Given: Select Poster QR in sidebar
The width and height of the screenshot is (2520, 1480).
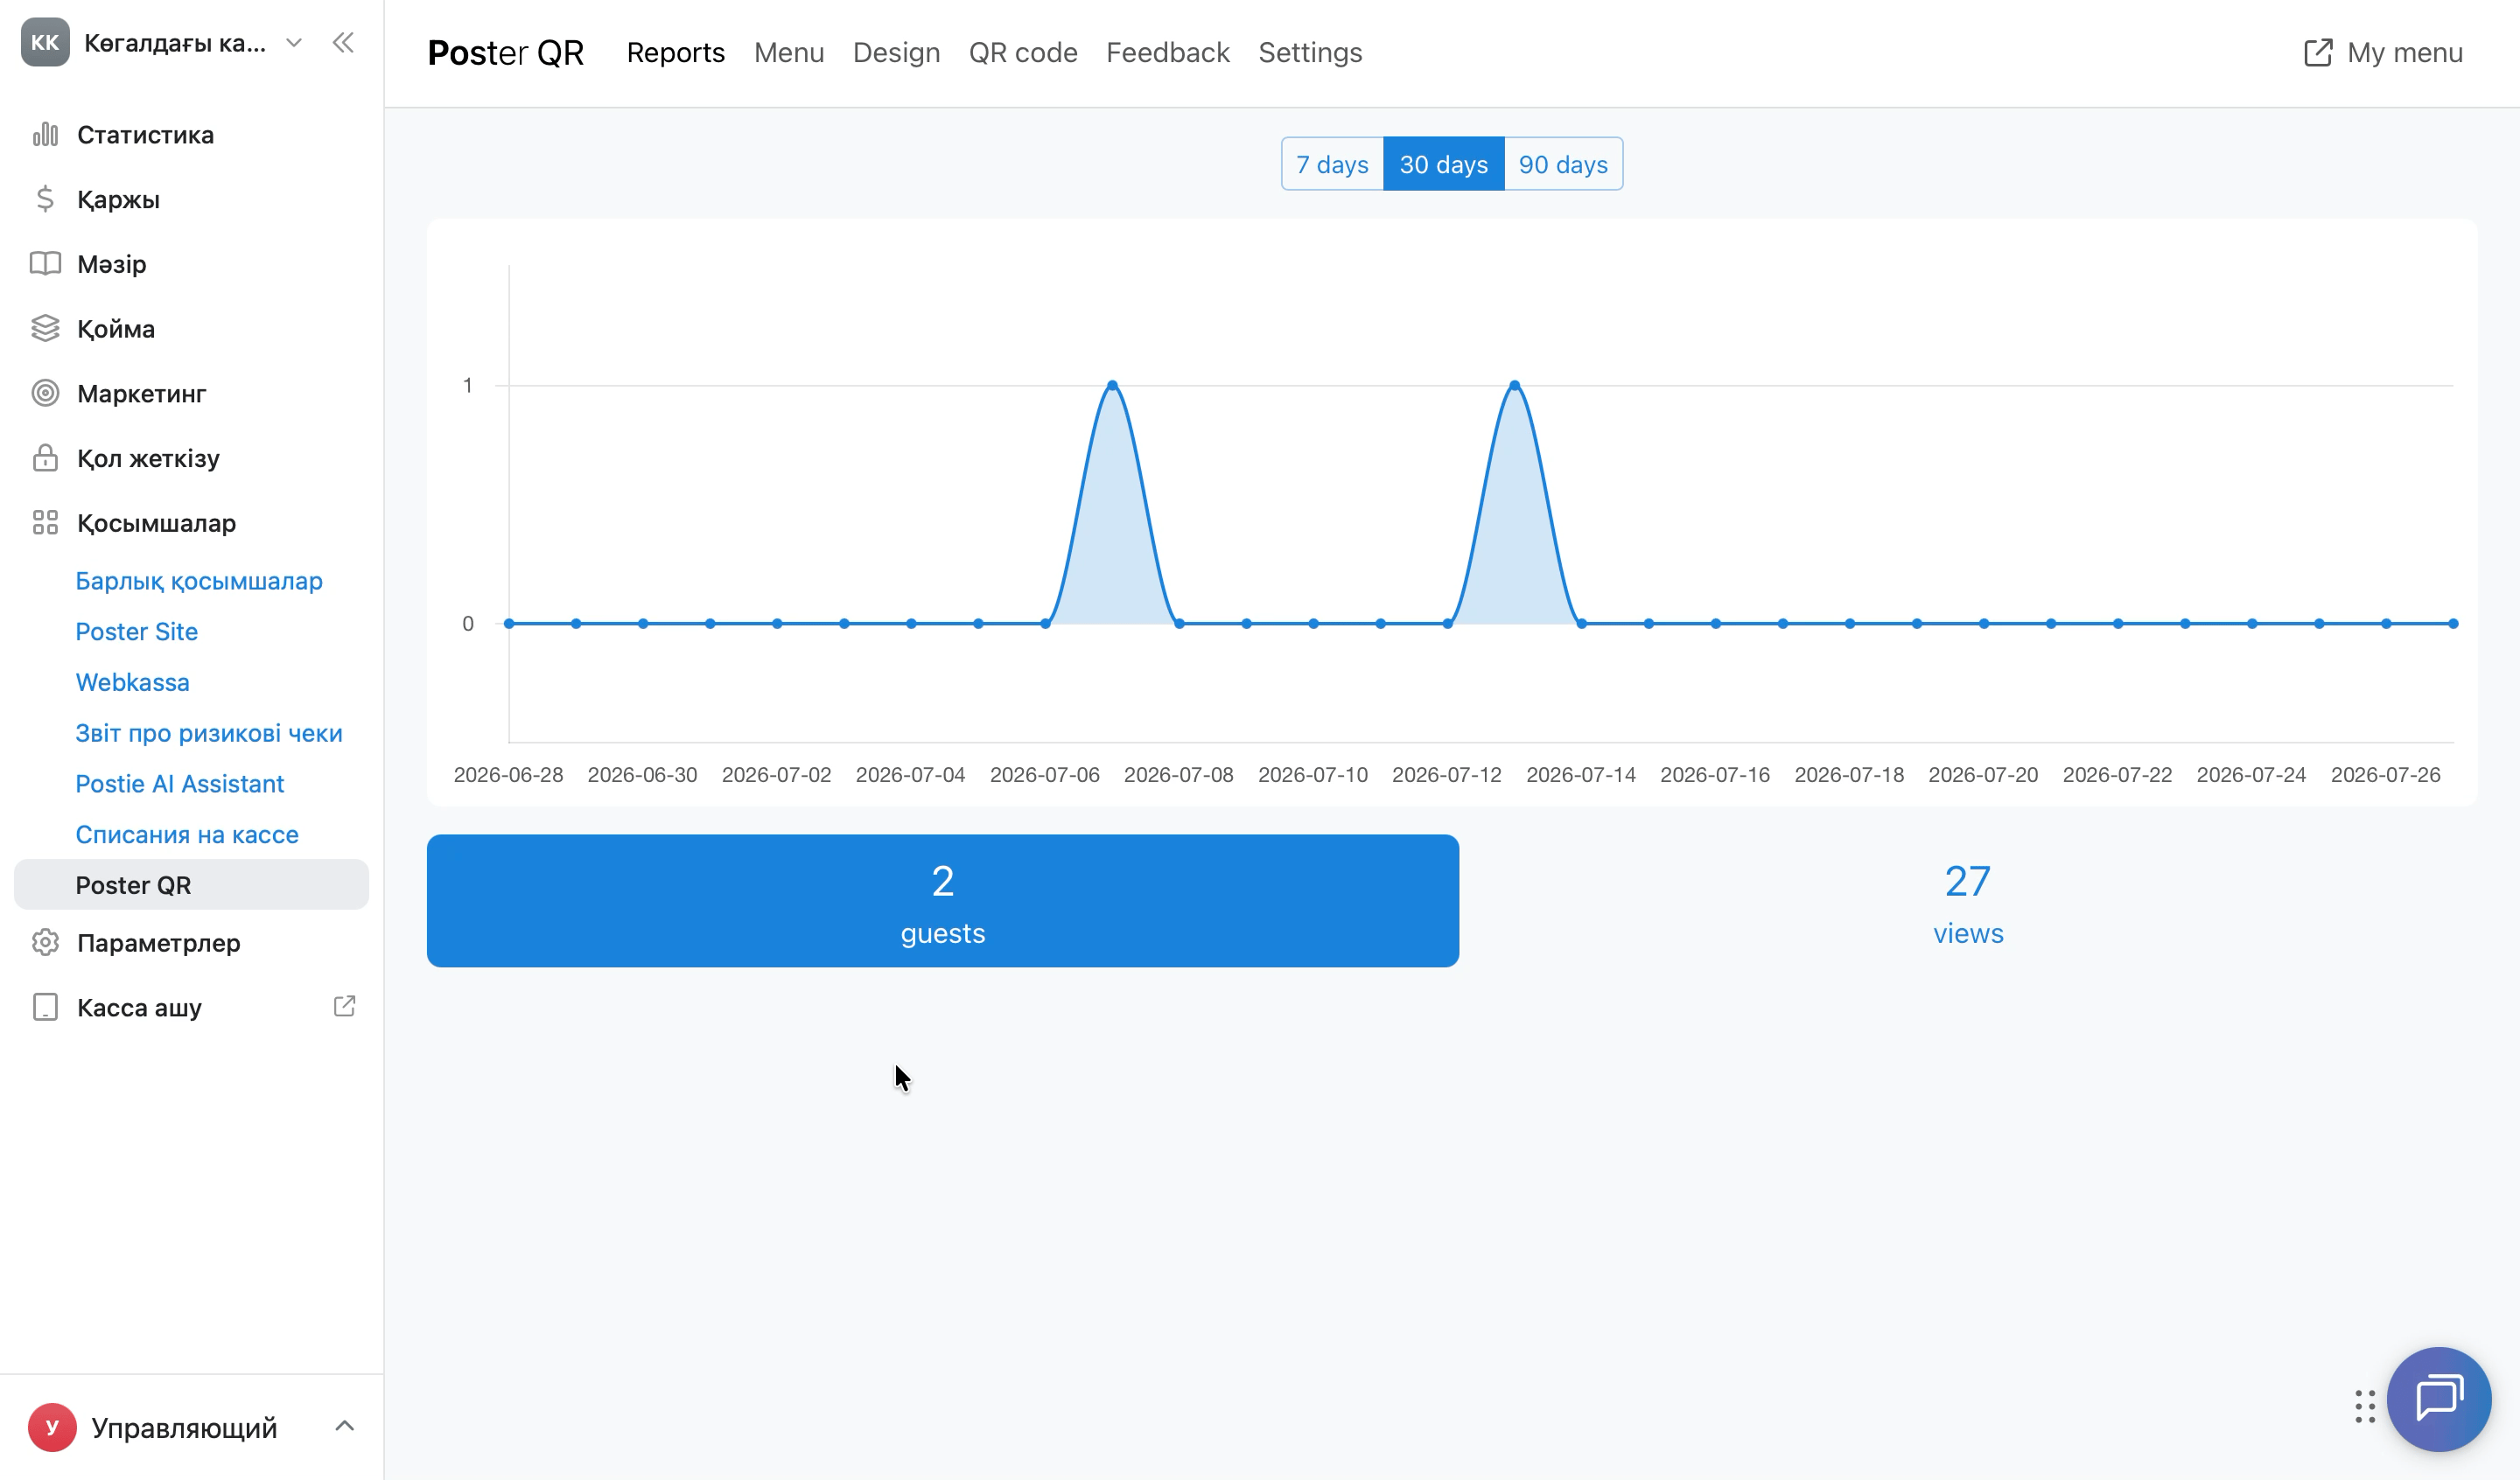Looking at the screenshot, I should click(x=191, y=885).
